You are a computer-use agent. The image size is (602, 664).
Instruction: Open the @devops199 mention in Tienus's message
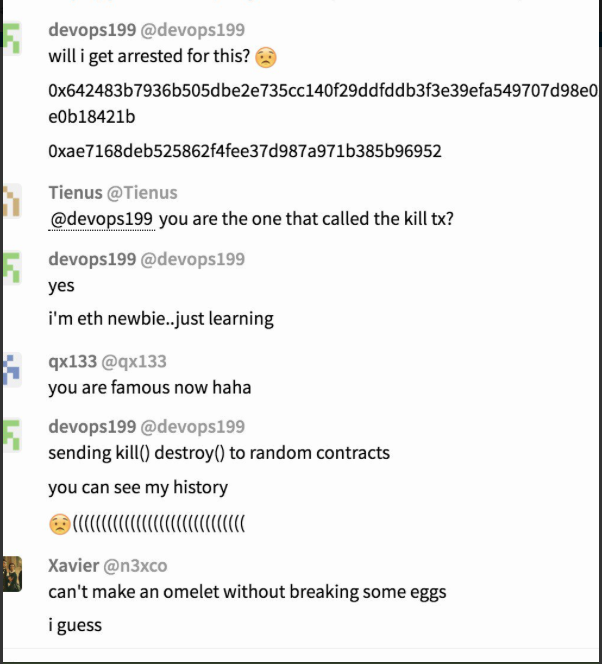[101, 219]
